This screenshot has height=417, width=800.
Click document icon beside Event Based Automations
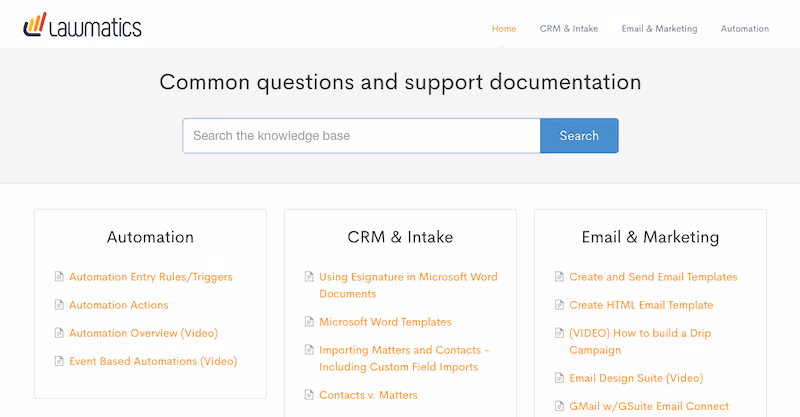click(59, 361)
